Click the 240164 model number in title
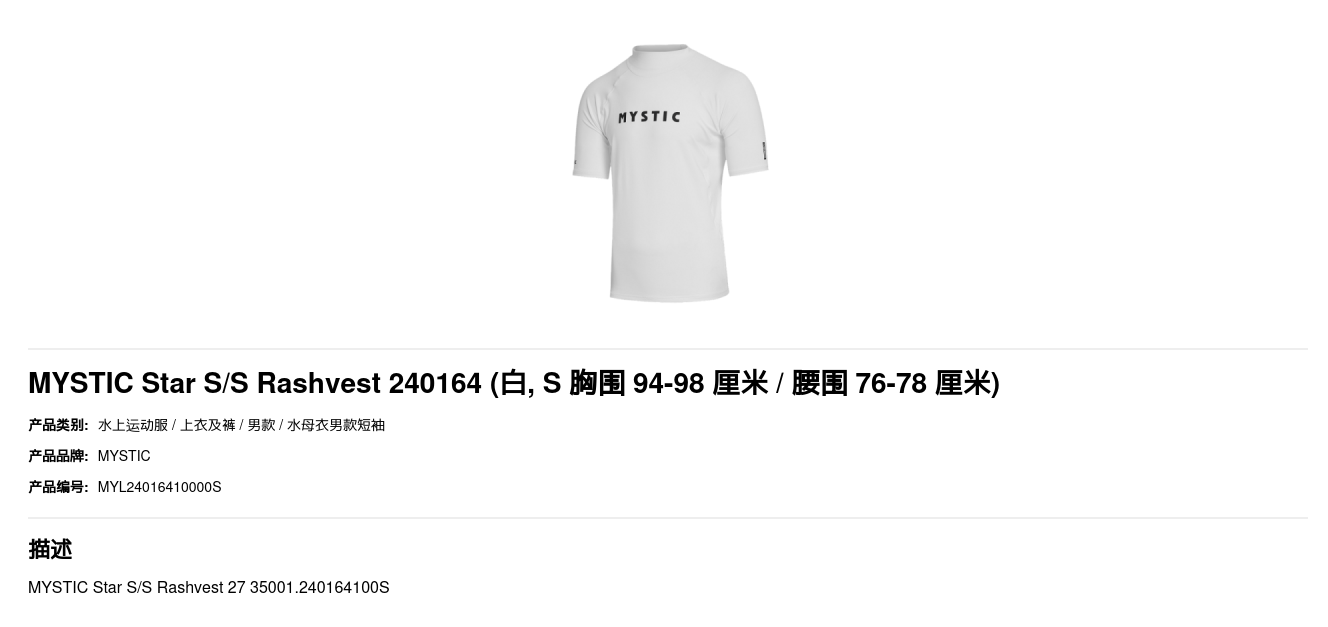Viewport: 1328px width, 627px height. 435,383
